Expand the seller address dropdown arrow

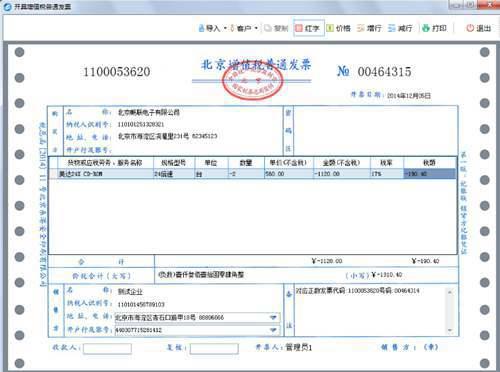click(273, 317)
